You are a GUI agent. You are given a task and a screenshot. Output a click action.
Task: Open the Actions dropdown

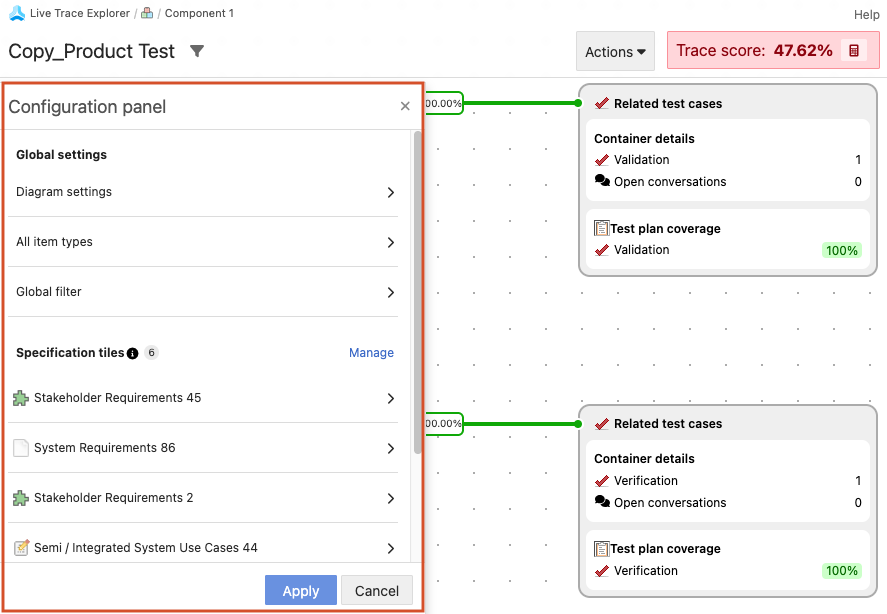tap(615, 51)
